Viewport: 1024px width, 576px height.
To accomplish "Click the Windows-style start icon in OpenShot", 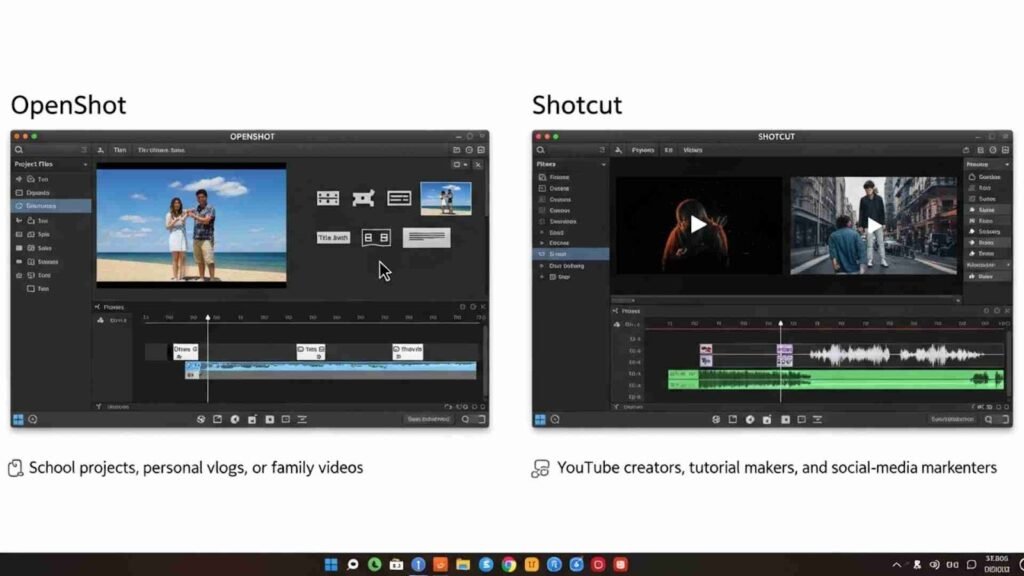I will [18, 419].
